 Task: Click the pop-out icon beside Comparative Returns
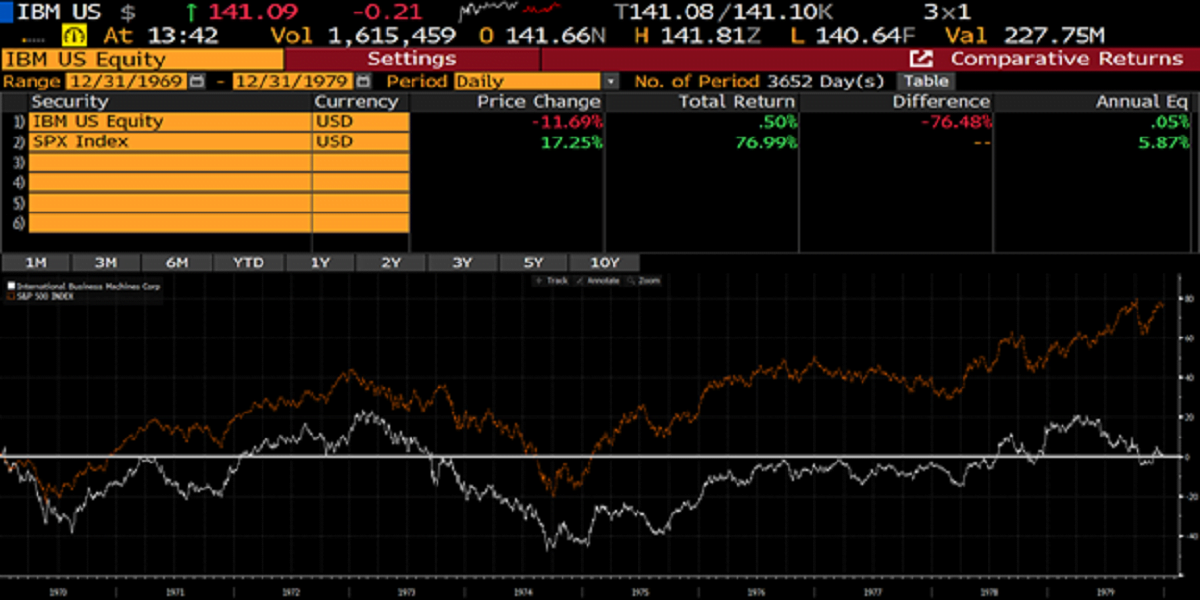pyautogui.click(x=921, y=59)
